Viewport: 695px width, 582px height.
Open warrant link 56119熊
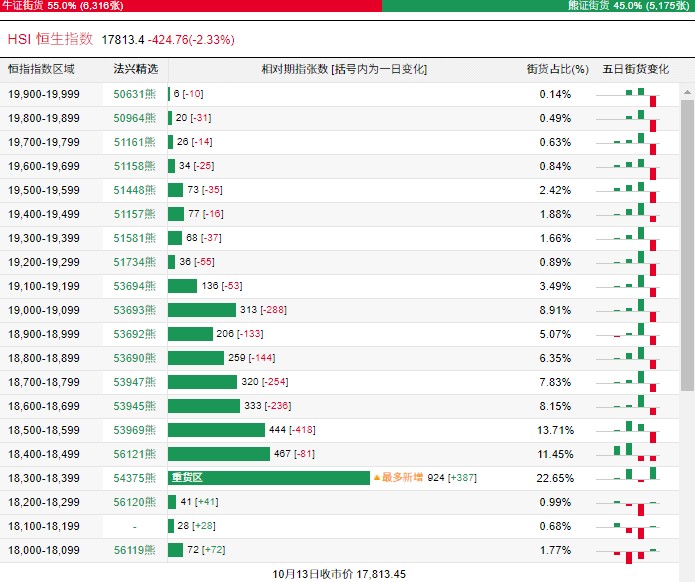[x=135, y=551]
